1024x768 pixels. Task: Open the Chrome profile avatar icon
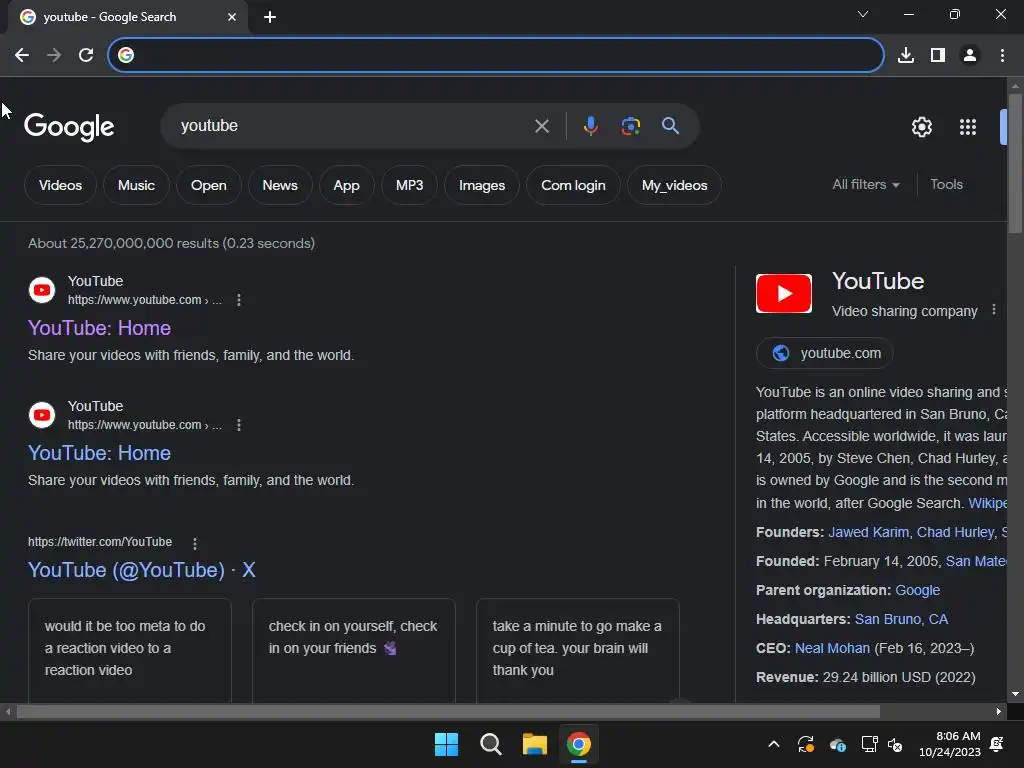[x=970, y=55]
